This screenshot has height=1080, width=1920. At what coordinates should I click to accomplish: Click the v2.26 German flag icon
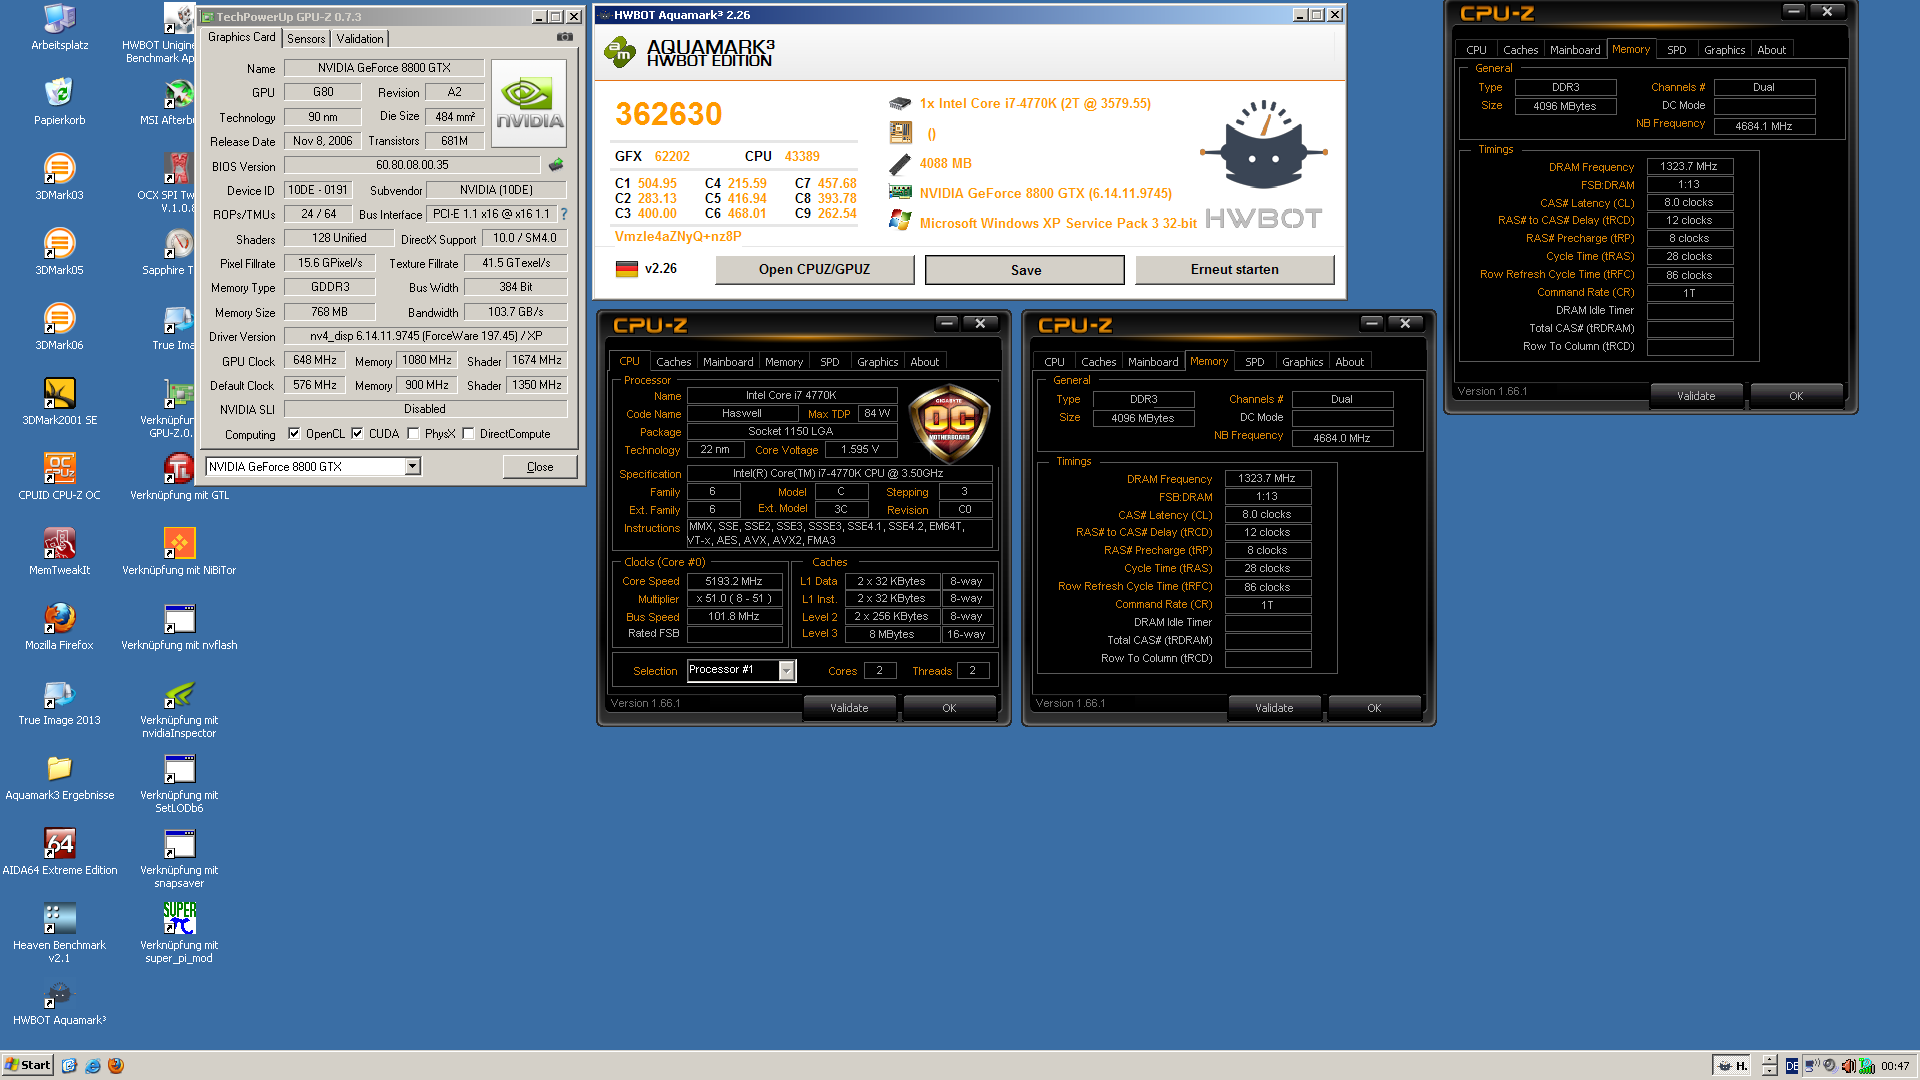(626, 269)
